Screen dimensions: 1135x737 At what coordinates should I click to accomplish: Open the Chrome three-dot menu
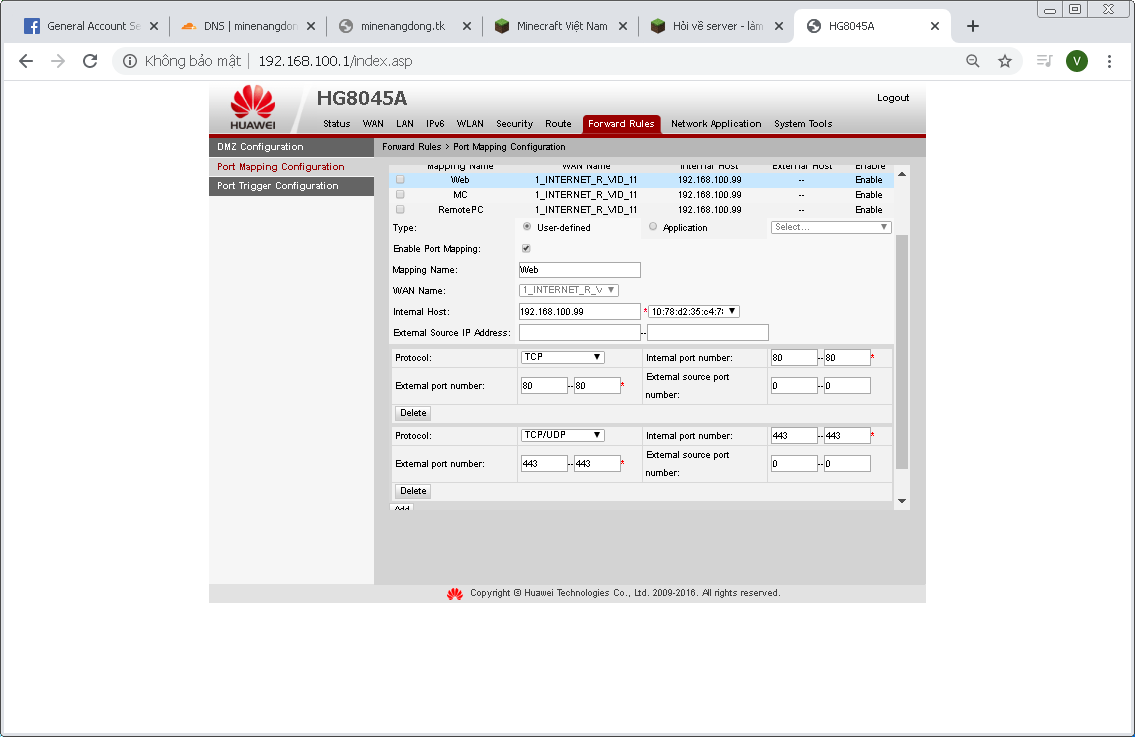[x=1109, y=61]
